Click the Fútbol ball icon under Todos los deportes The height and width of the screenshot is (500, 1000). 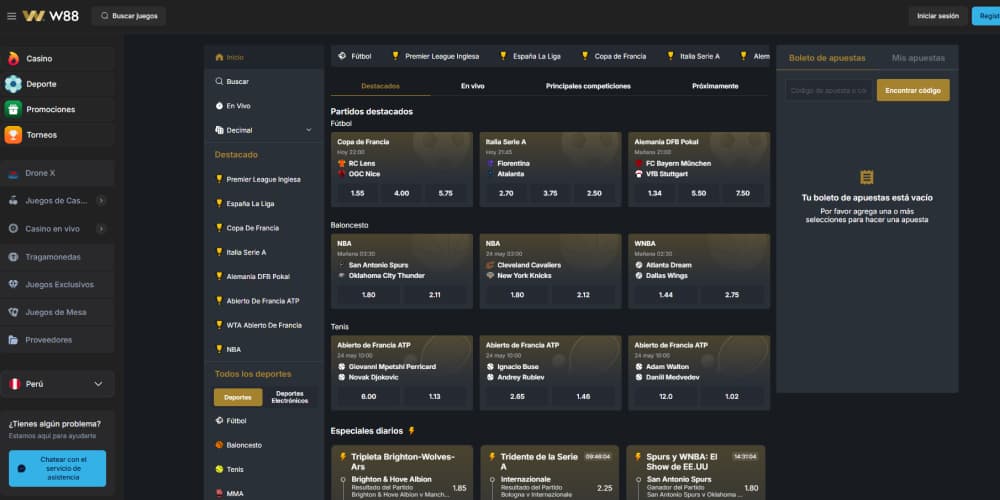pos(219,421)
